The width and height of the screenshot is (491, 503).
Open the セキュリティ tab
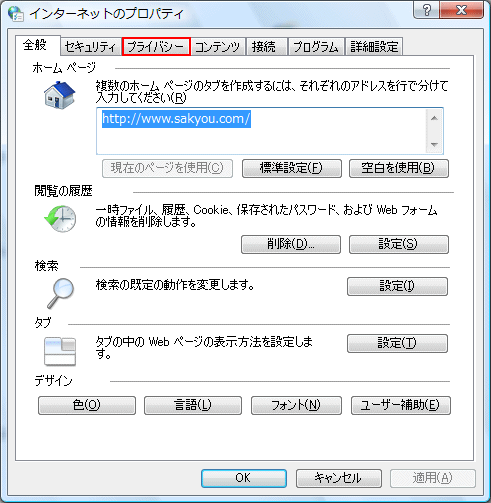pyautogui.click(x=90, y=47)
